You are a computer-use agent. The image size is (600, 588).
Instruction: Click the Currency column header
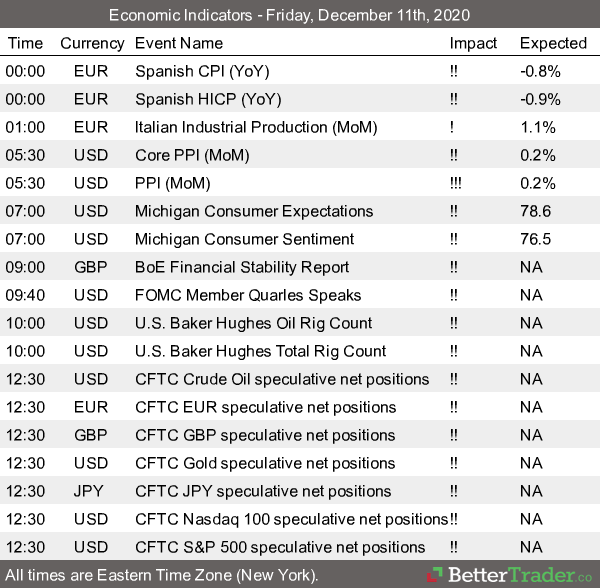pyautogui.click(x=92, y=43)
